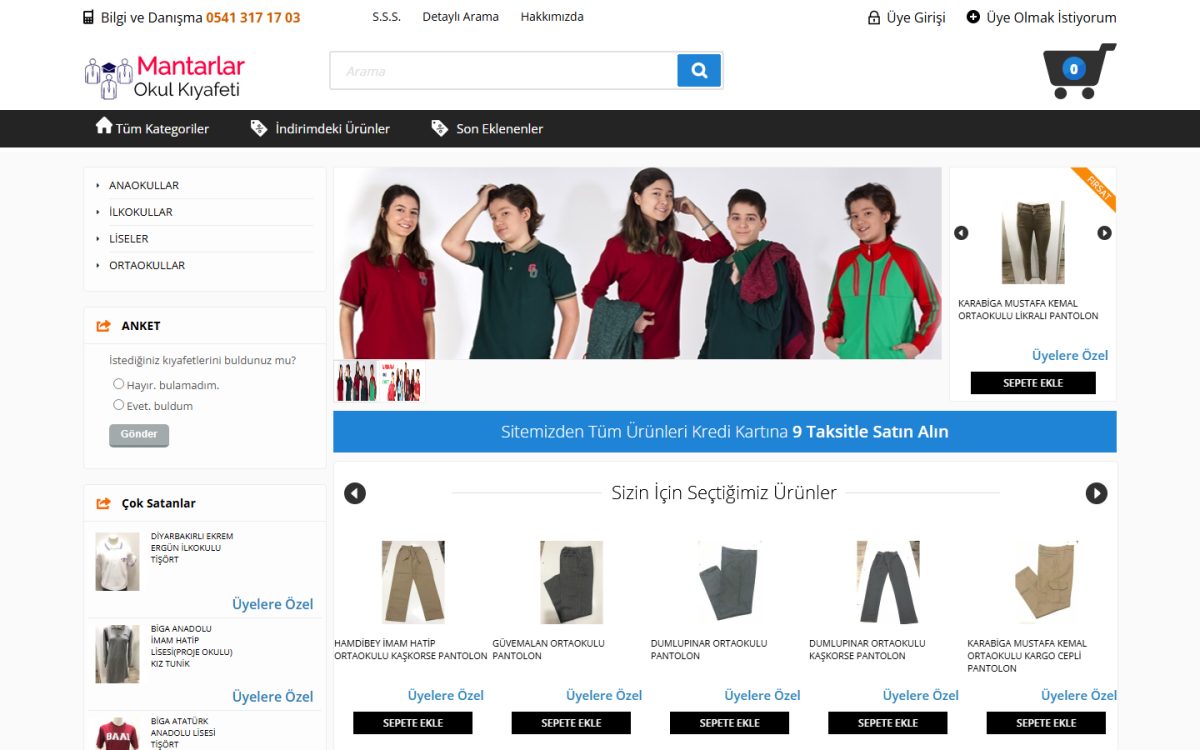The width and height of the screenshot is (1200, 750).
Task: Open the S.S.S. menu link
Action: [387, 17]
